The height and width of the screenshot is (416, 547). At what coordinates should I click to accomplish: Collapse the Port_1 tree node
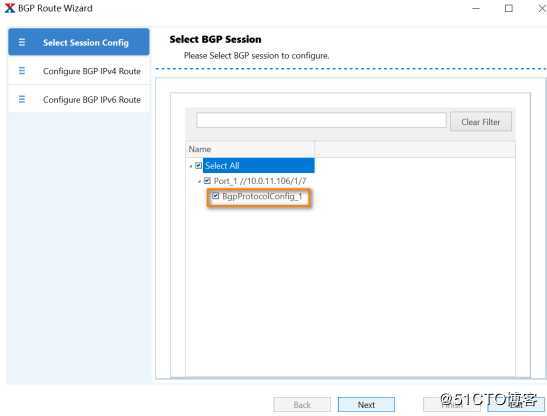[x=199, y=181]
